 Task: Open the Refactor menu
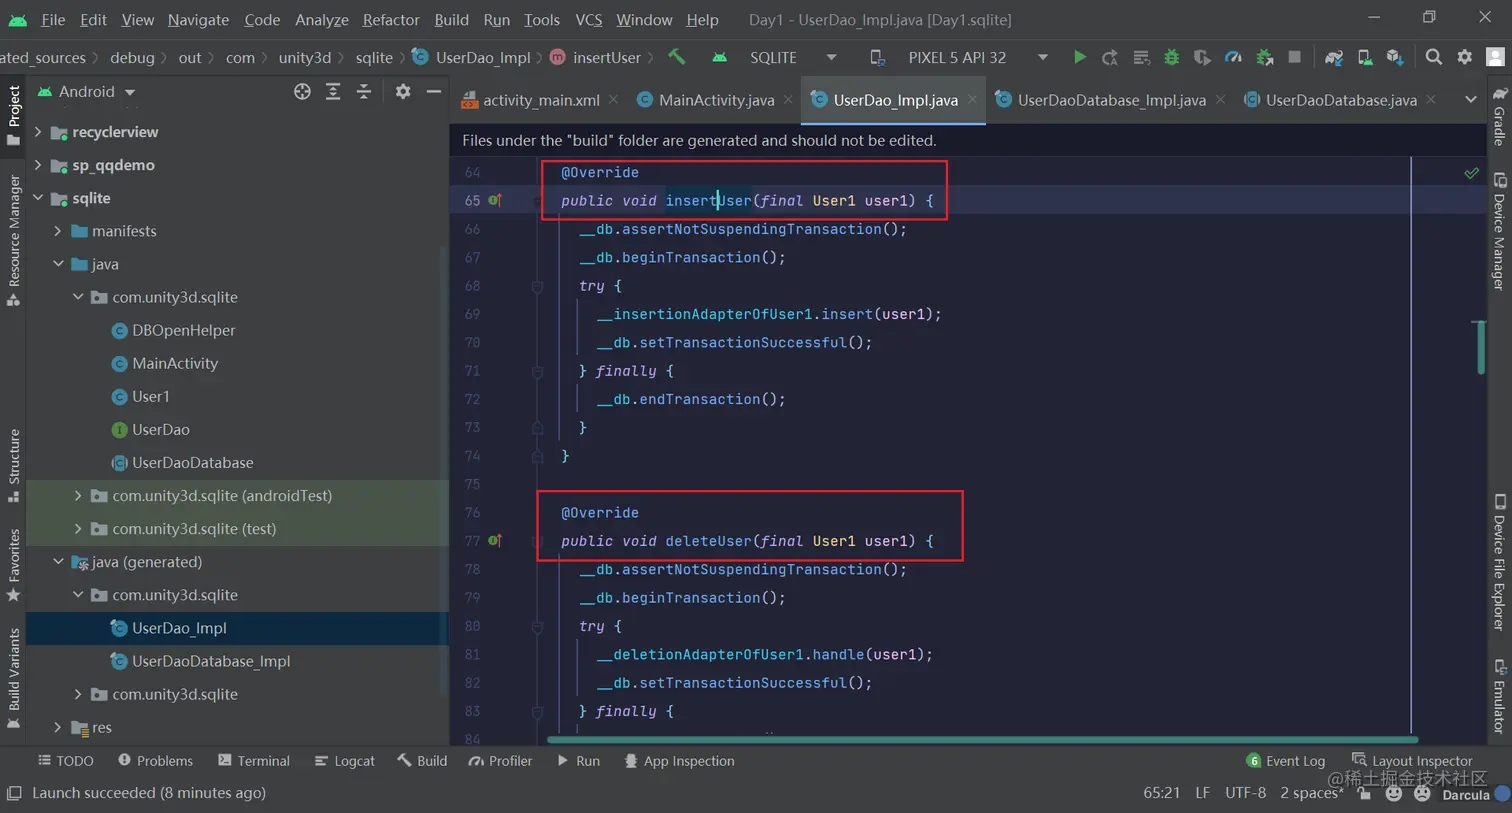click(x=391, y=19)
